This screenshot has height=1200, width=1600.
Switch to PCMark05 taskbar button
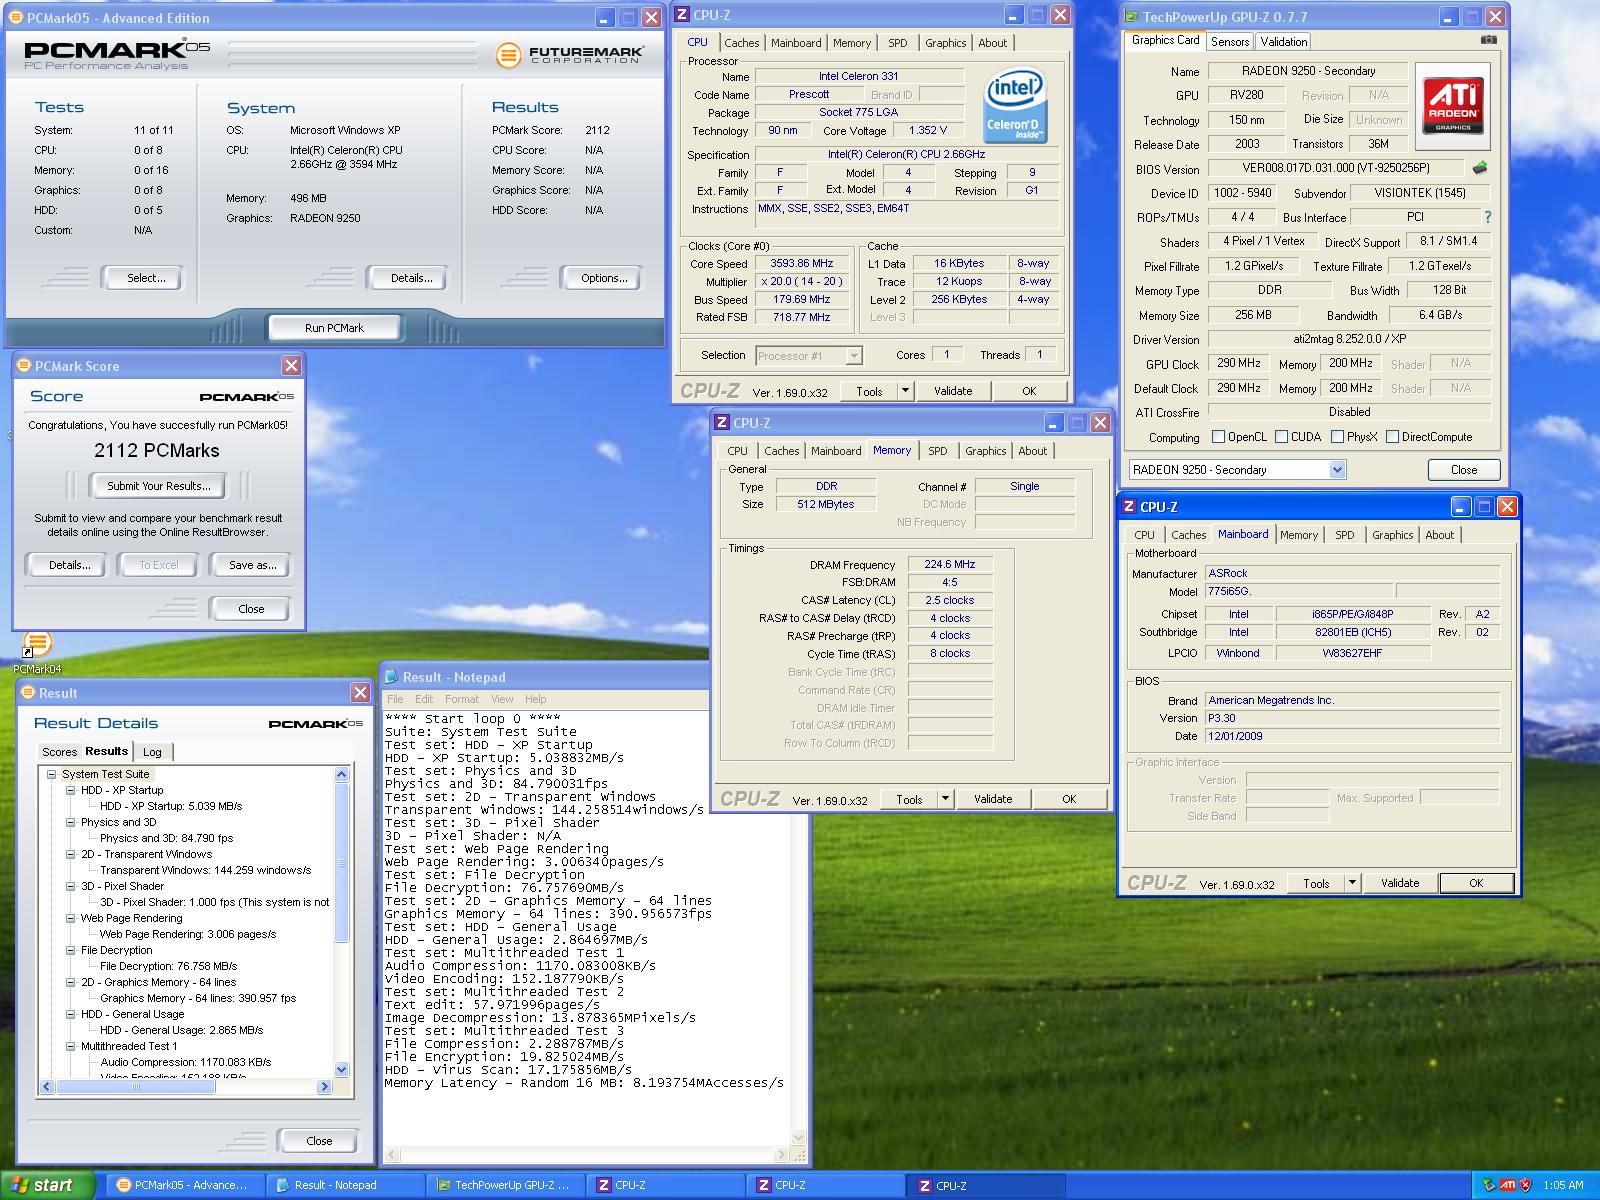click(x=186, y=1185)
